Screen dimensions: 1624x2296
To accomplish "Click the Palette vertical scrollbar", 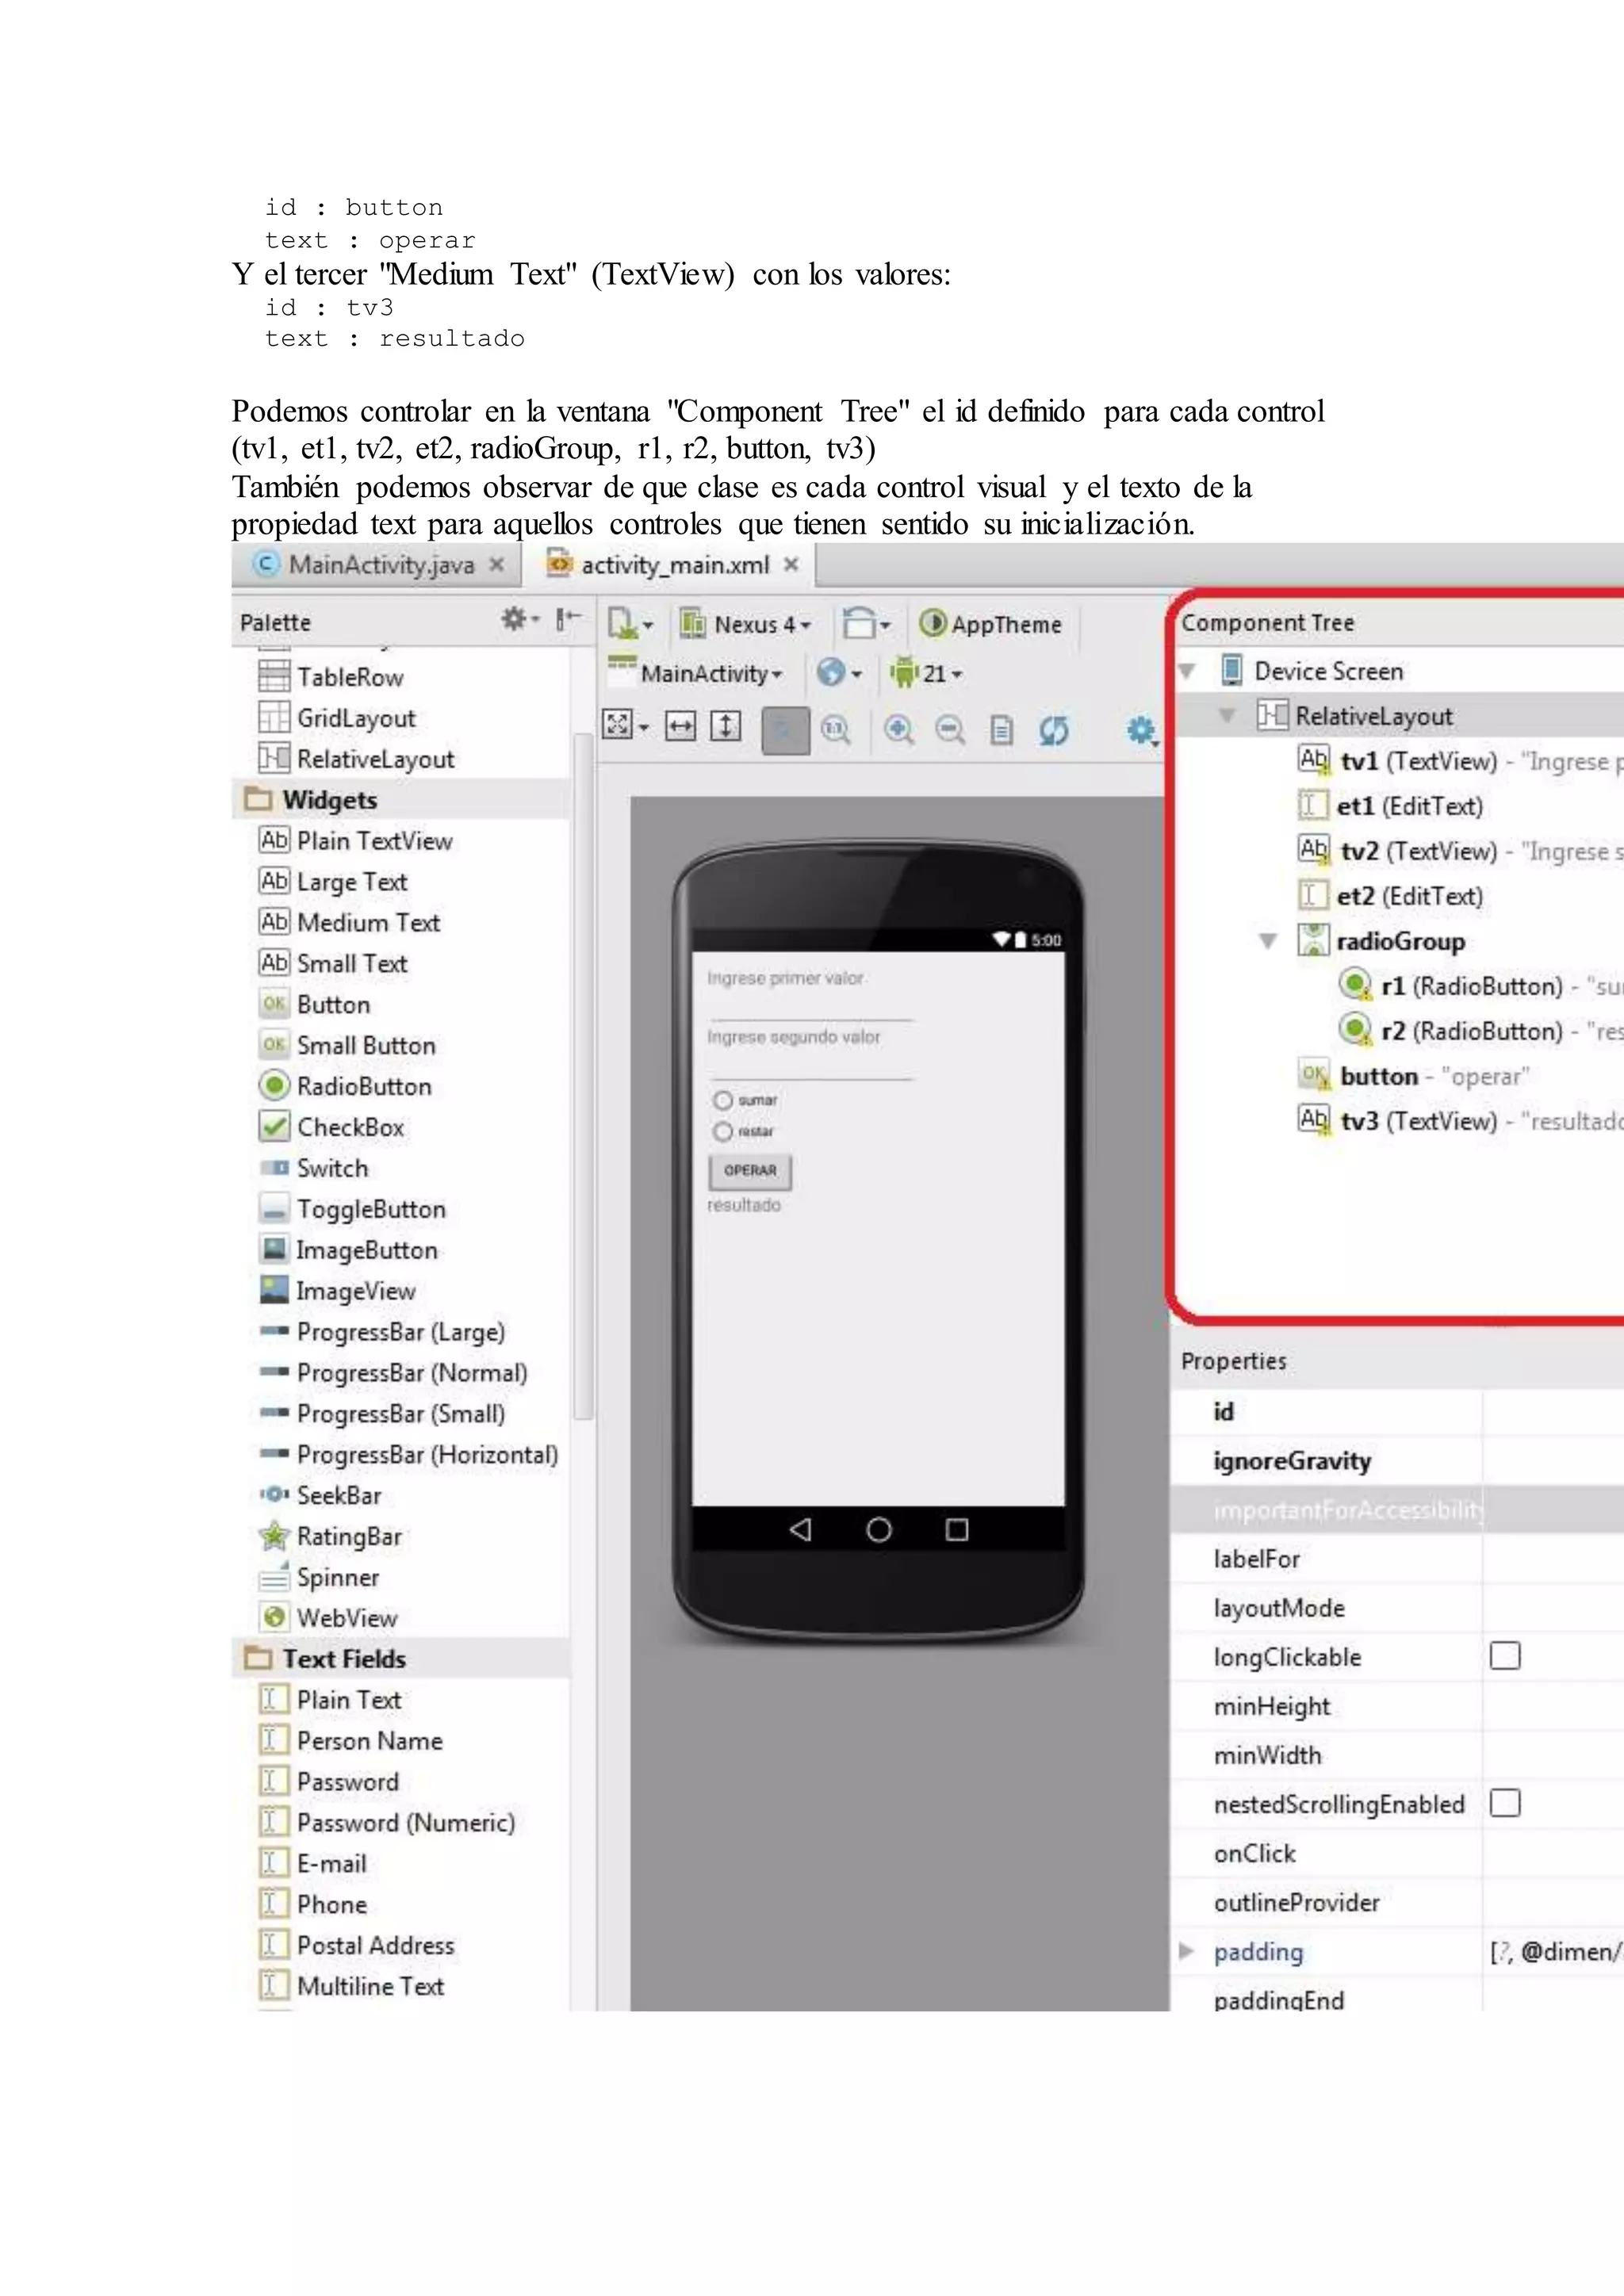I will [x=583, y=1075].
